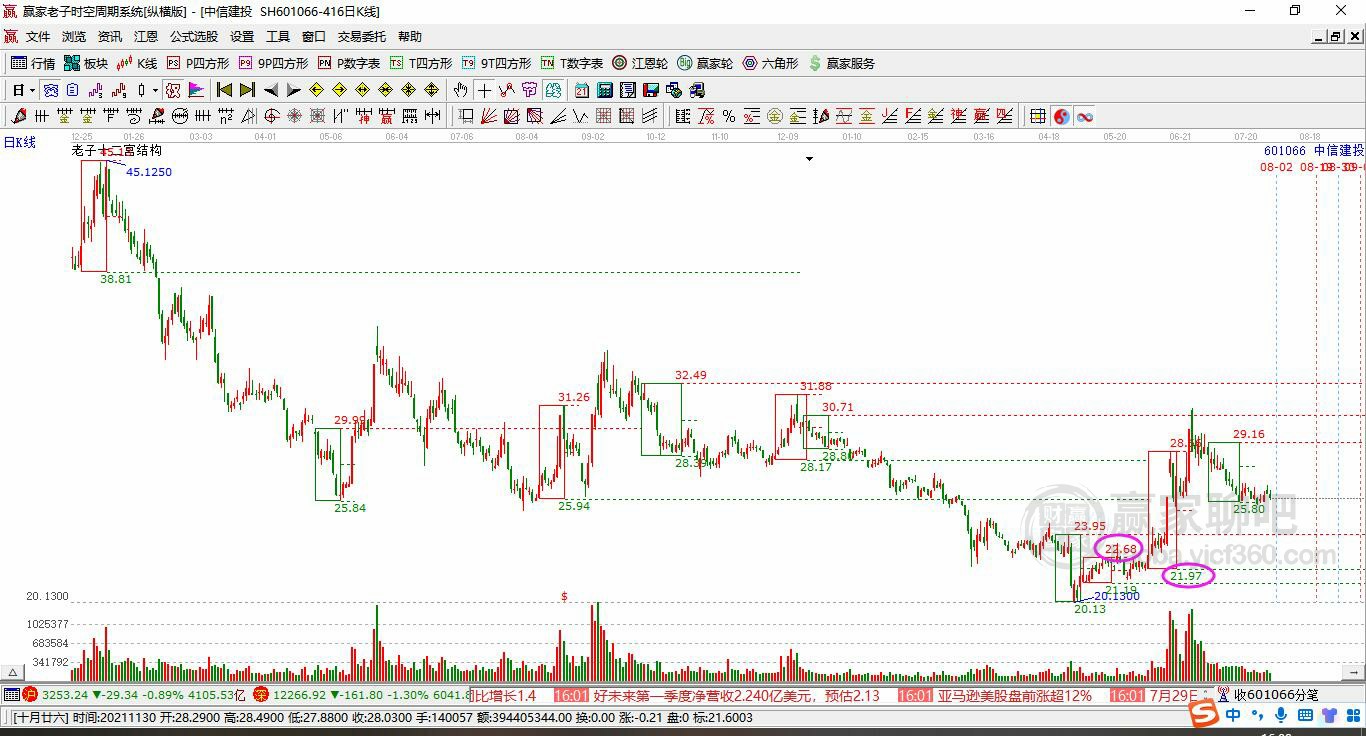The image size is (1366, 736).
Task: Toggle the red-blue yin-yang icon
Action: 1061,116
